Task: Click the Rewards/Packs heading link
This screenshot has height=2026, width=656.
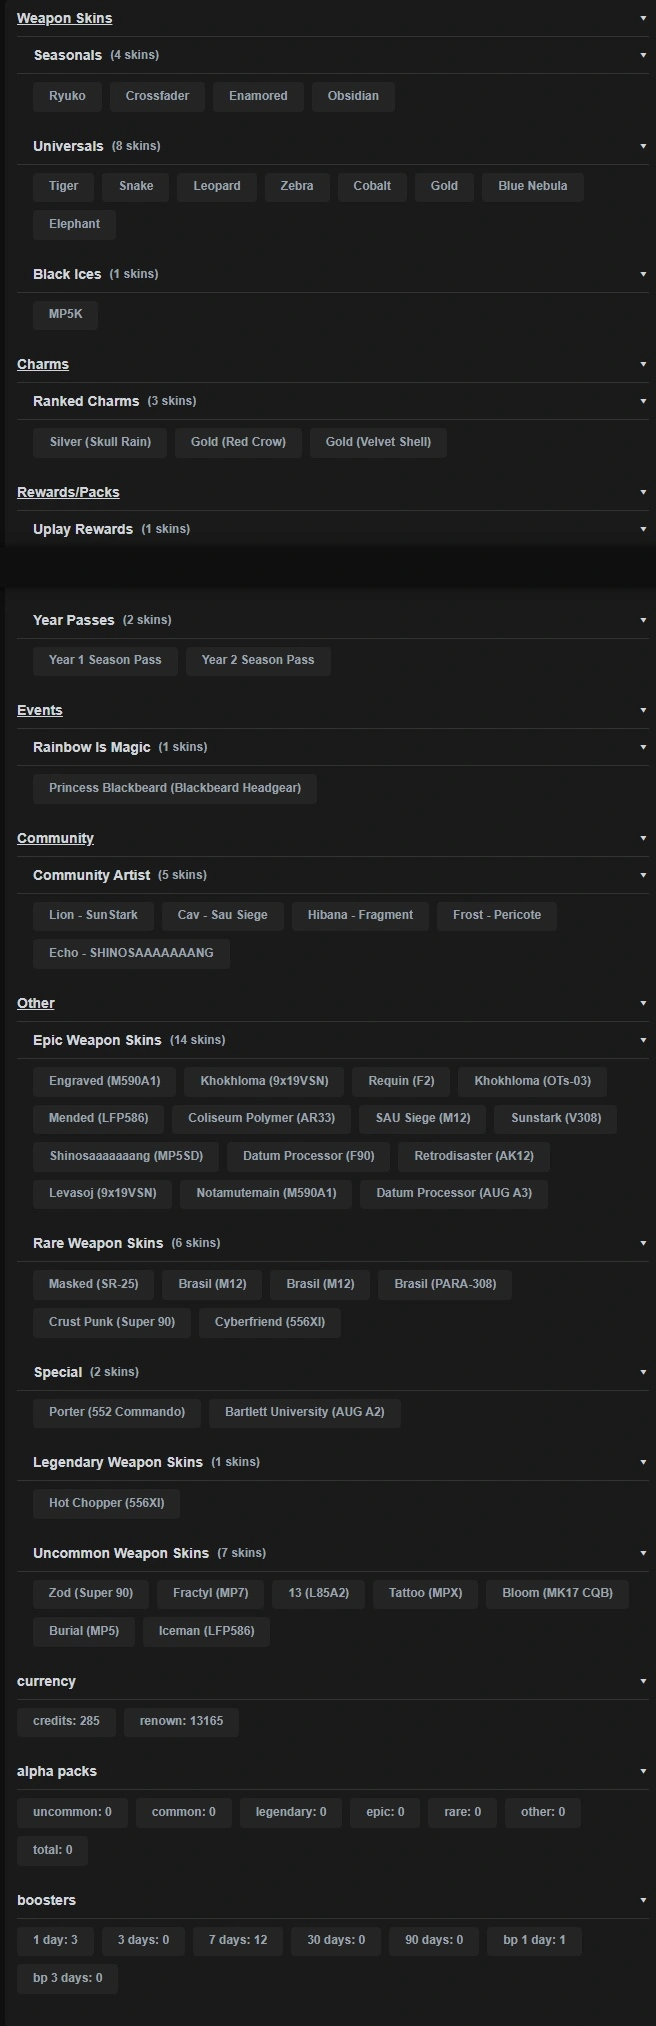Action: [x=68, y=492]
